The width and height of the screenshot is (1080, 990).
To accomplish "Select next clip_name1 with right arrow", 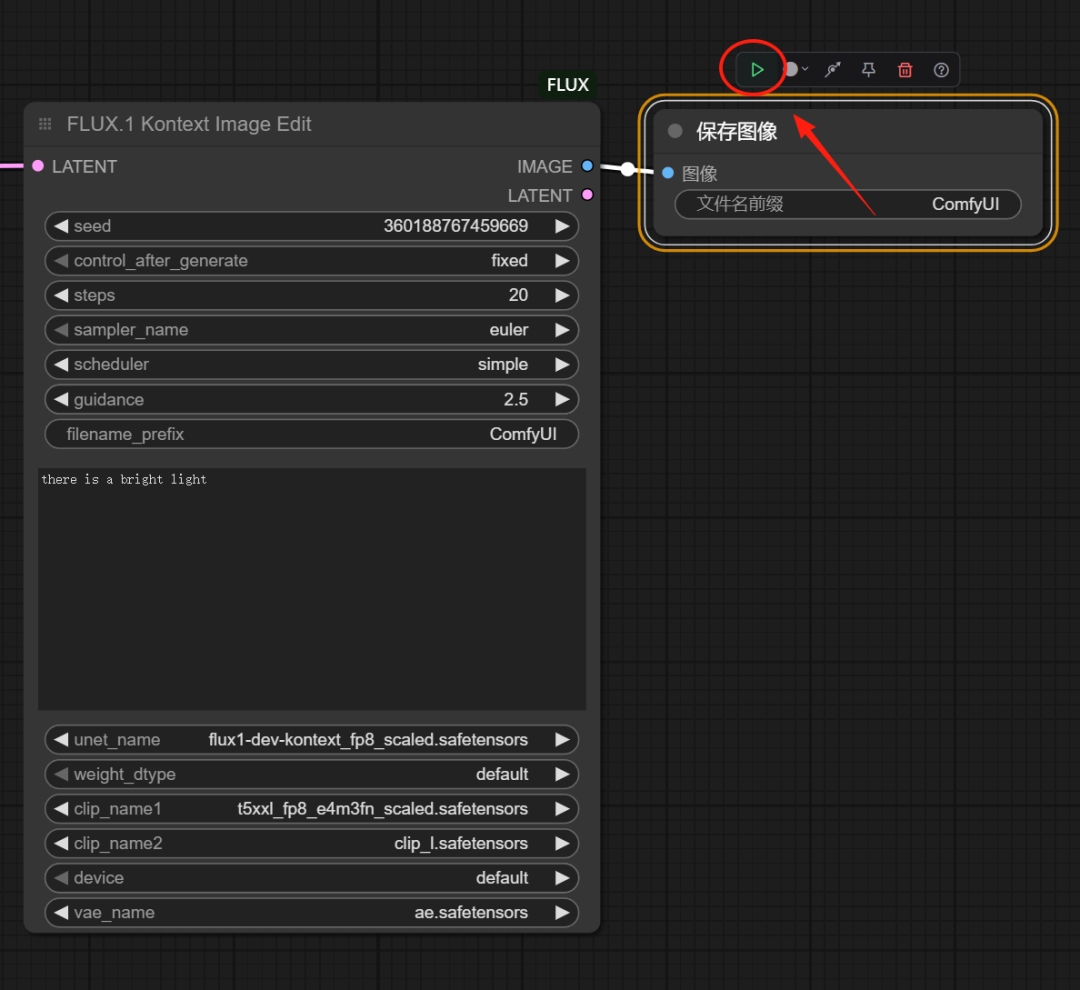I will (x=562, y=808).
